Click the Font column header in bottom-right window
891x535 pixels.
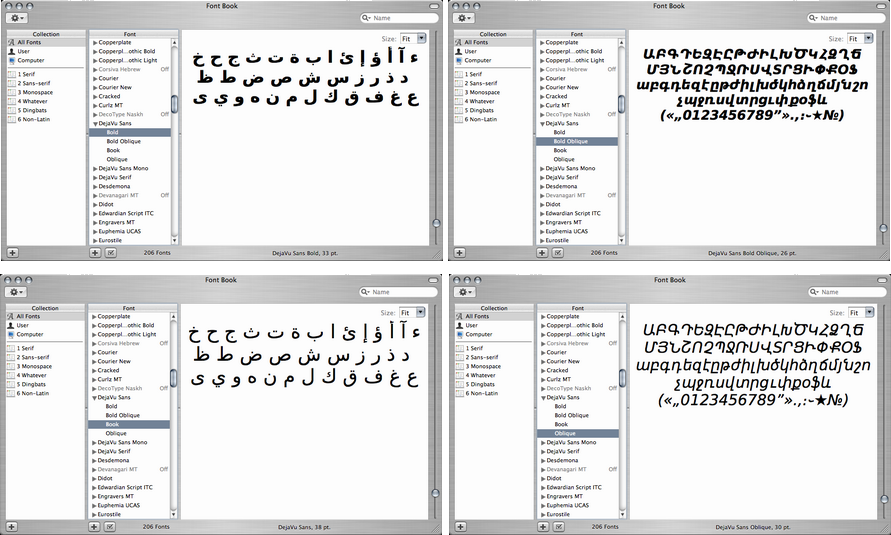click(576, 308)
